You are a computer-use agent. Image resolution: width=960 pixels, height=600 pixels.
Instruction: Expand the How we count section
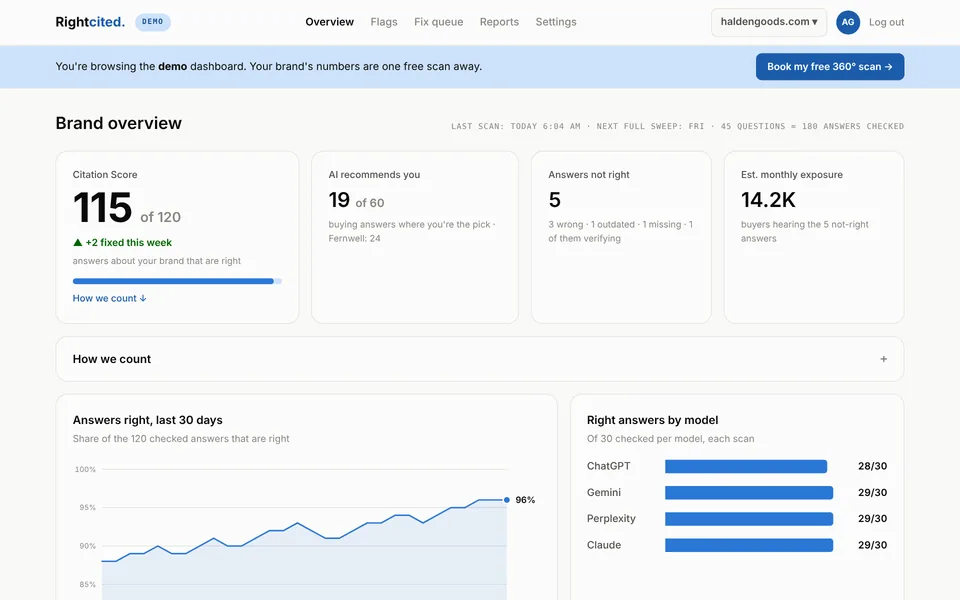pyautogui.click(x=479, y=359)
